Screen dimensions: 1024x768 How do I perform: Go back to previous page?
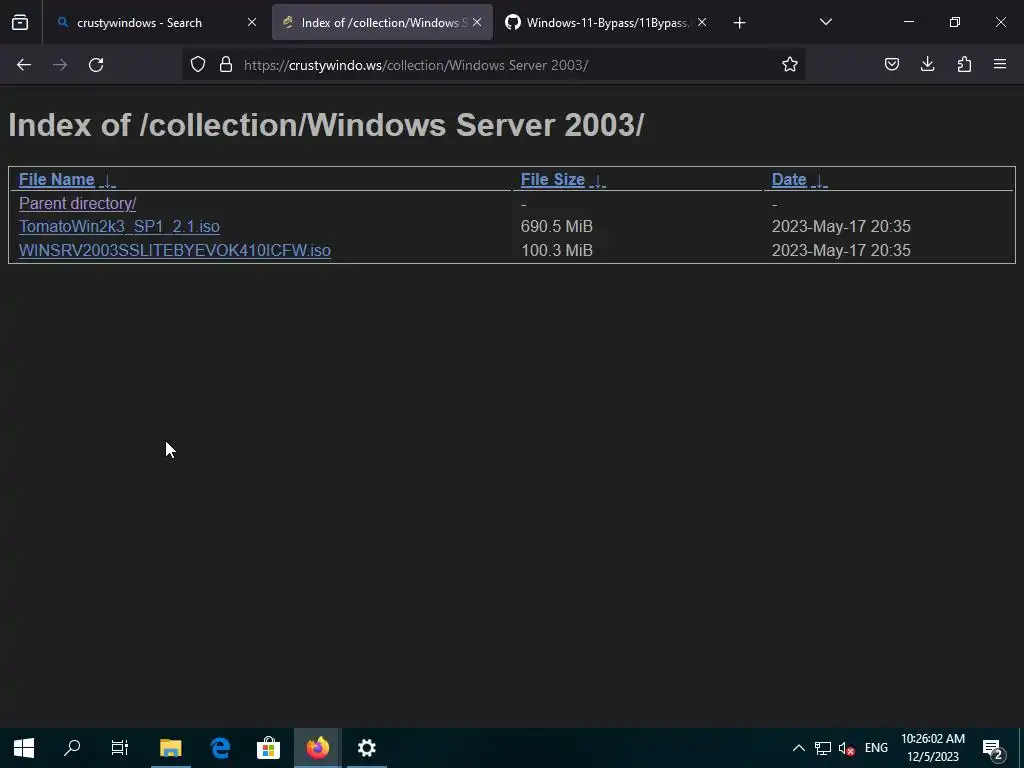click(24, 65)
